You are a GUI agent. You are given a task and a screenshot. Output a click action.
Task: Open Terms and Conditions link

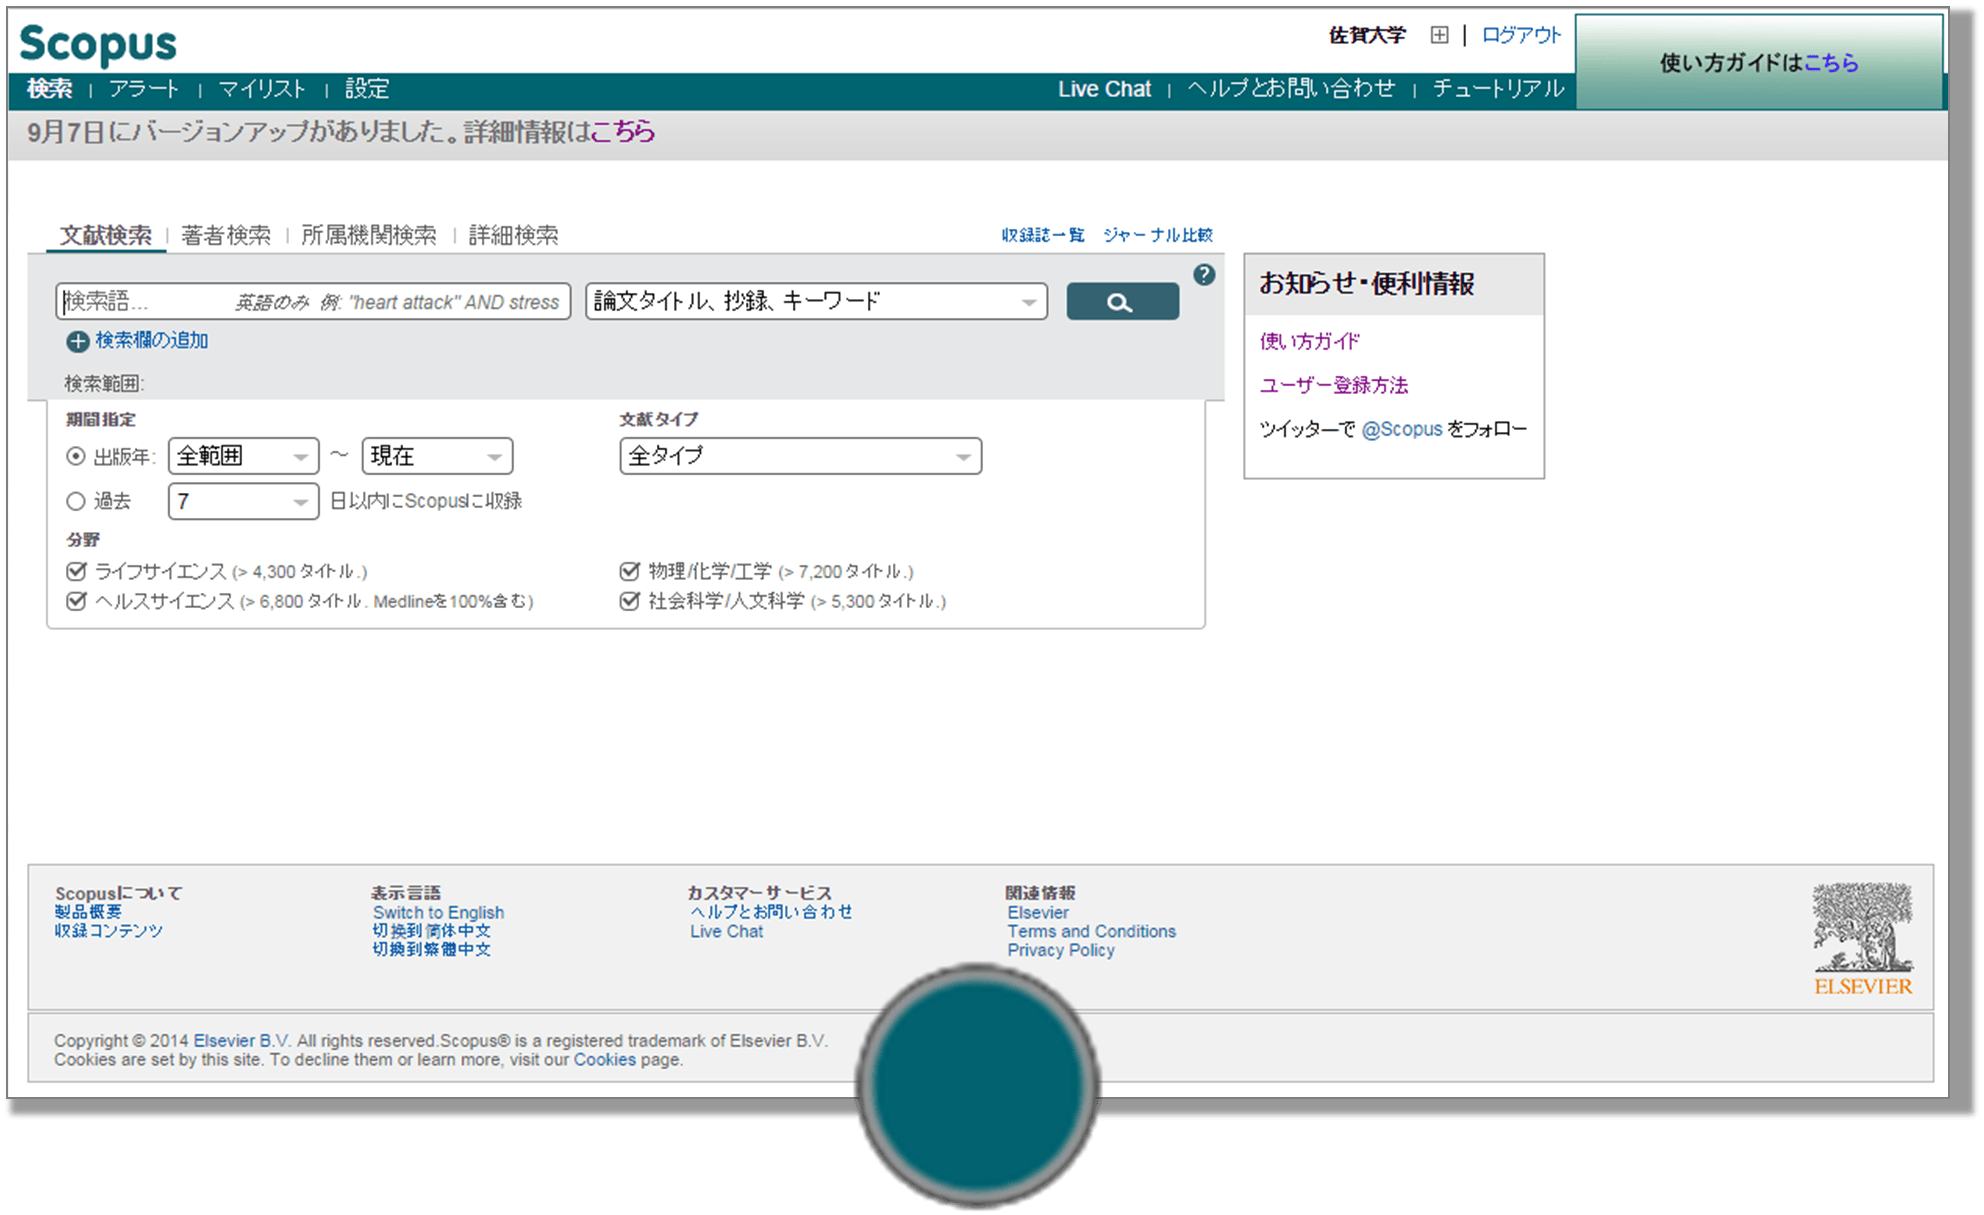1092,932
